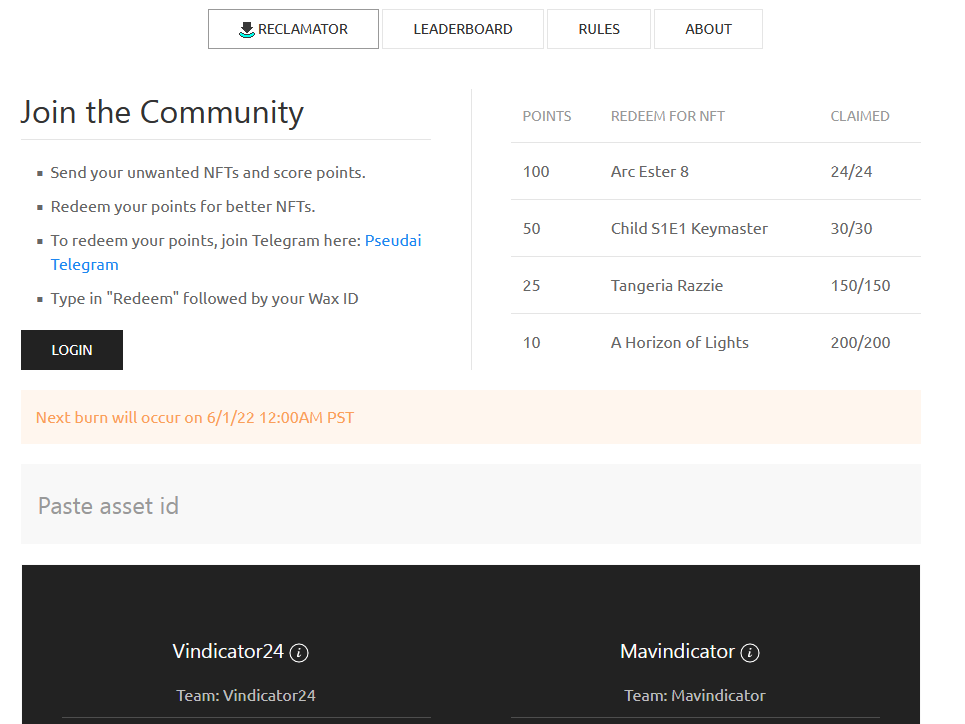
Task: Show info icon next to Mavindicator
Action: coord(750,653)
